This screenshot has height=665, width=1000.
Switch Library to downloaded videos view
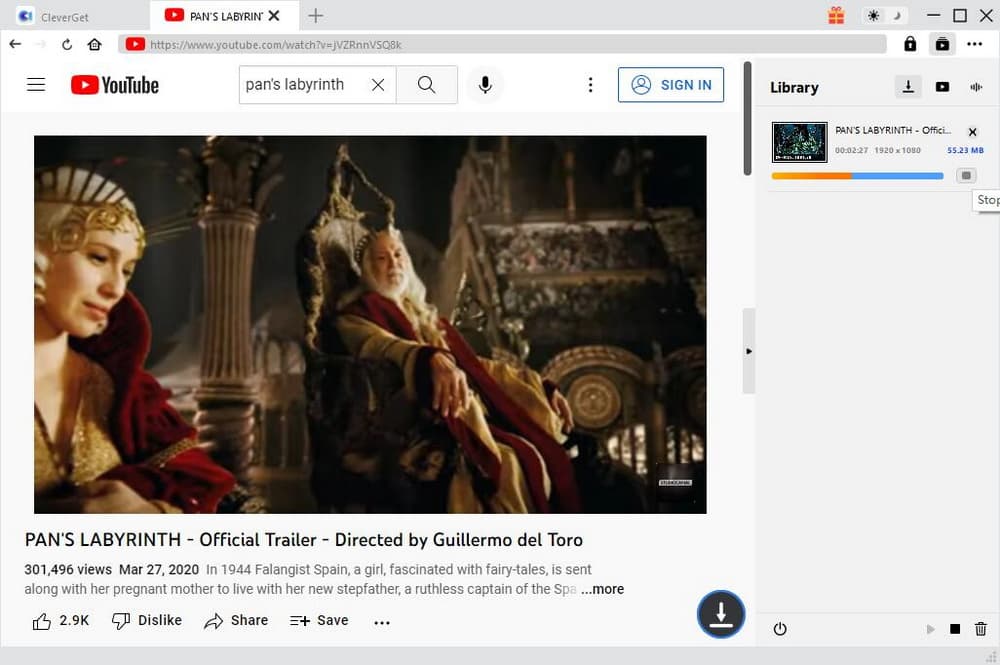point(942,87)
